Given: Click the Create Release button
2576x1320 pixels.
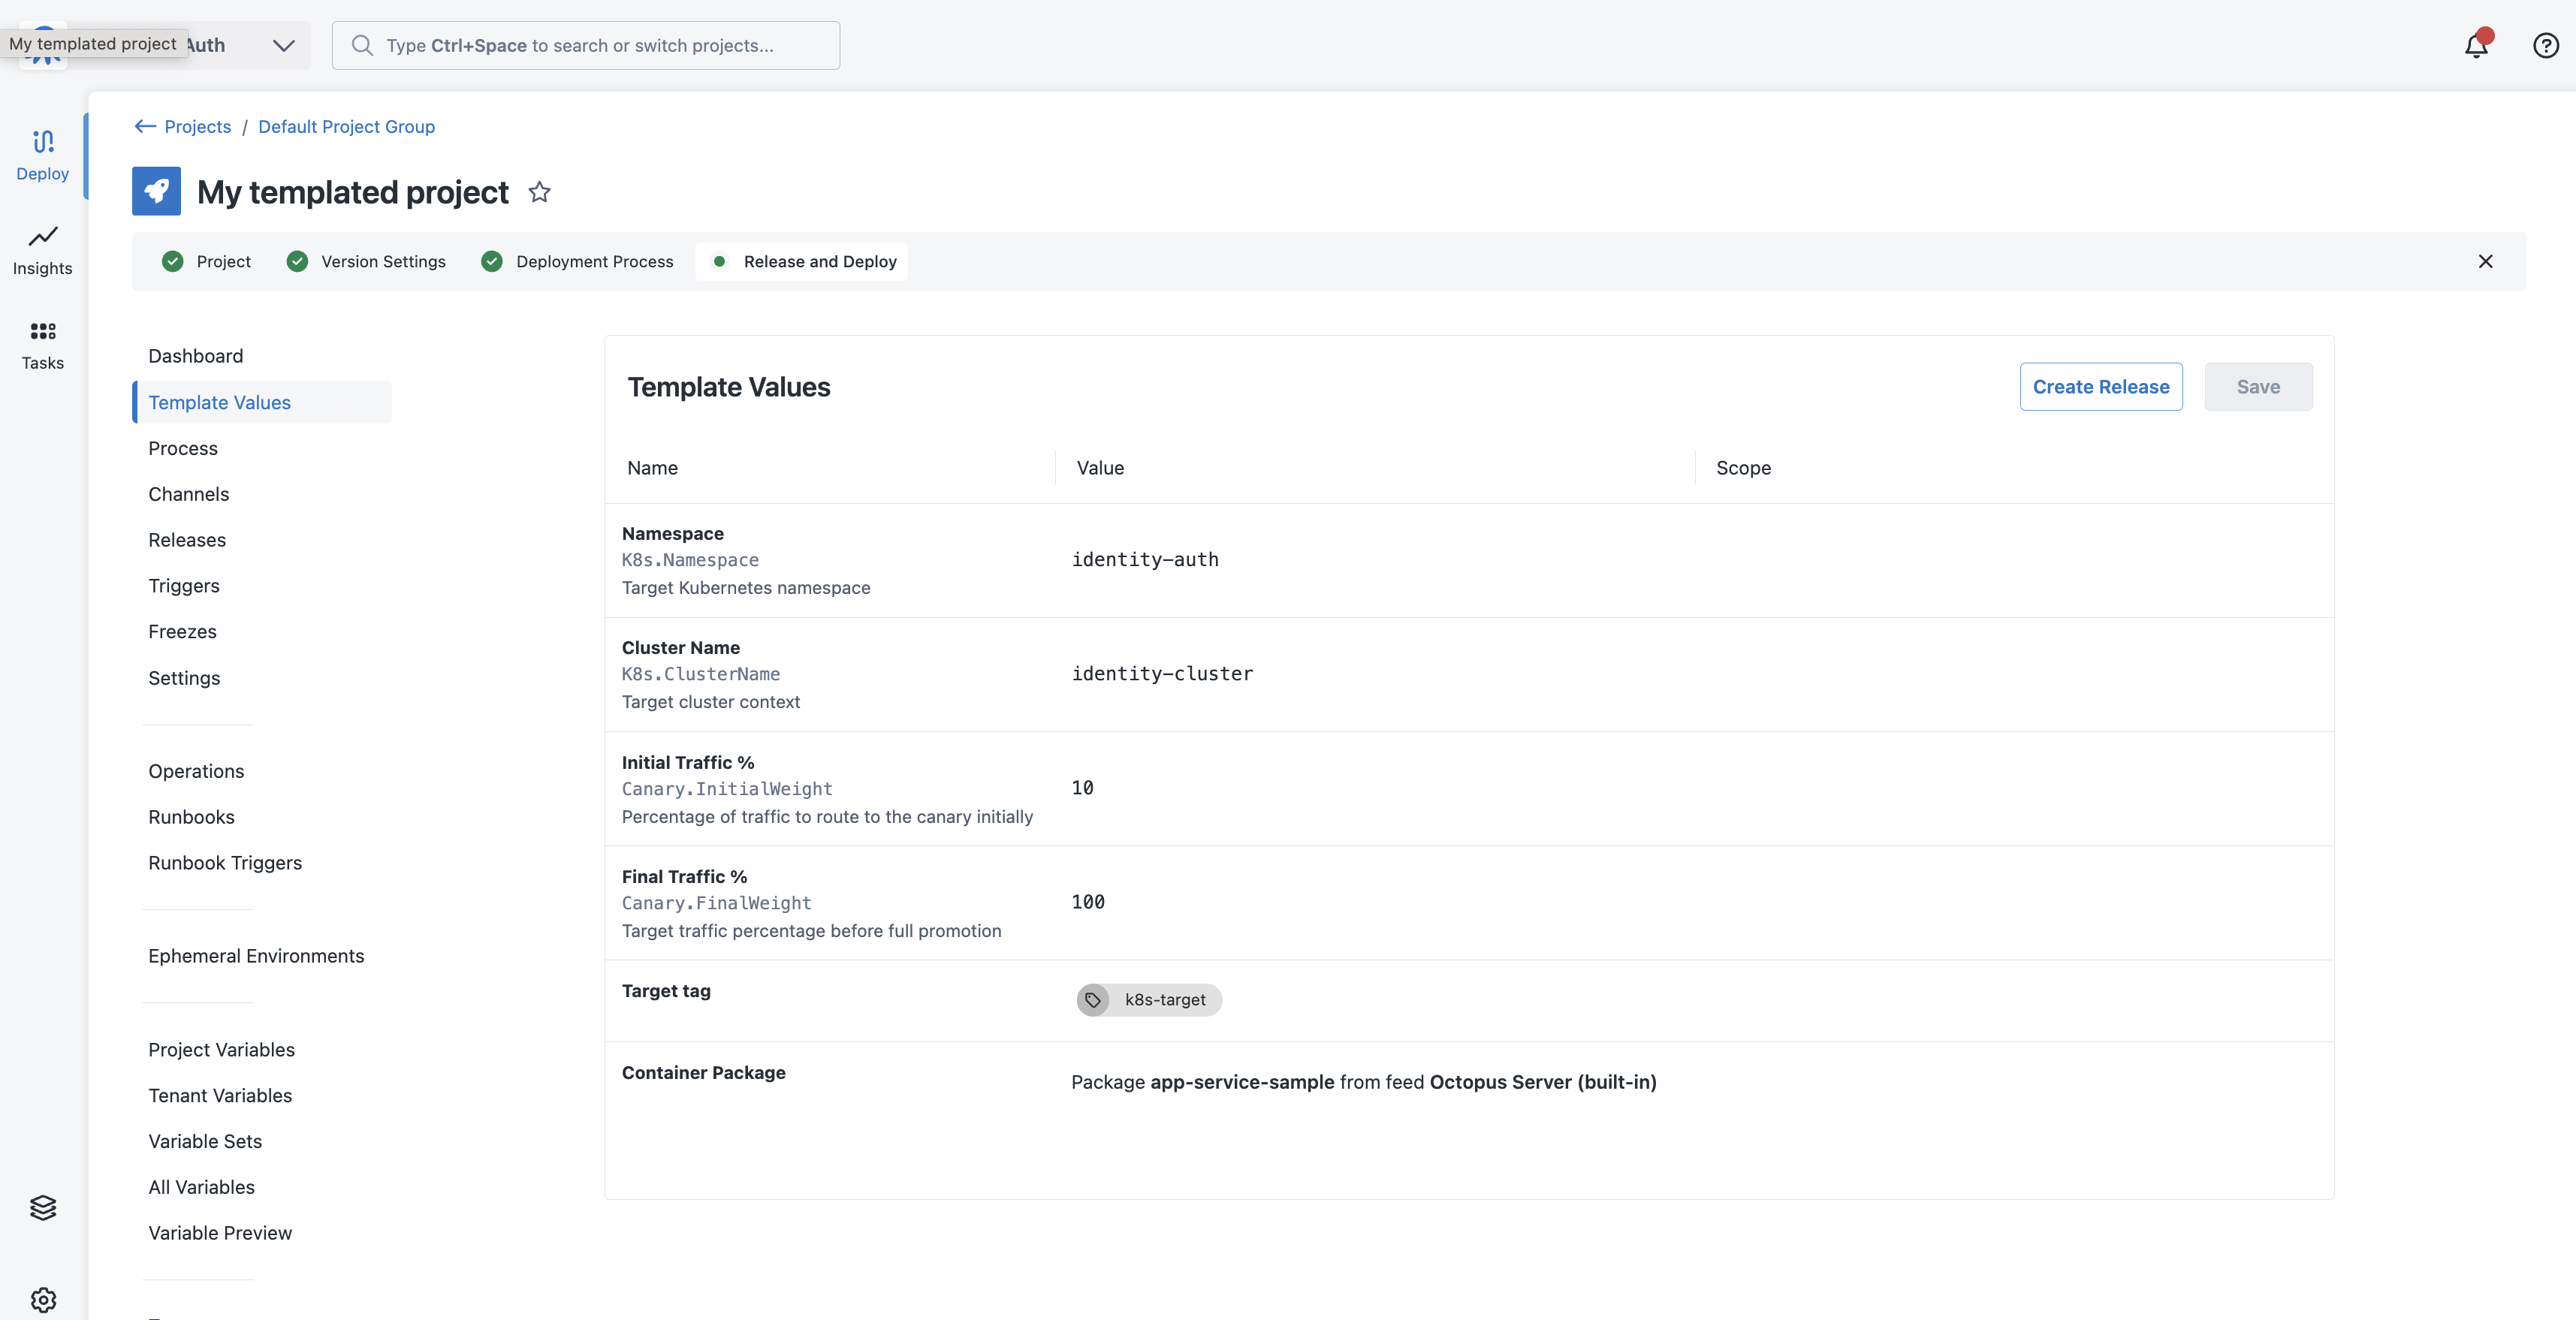Looking at the screenshot, I should 2100,386.
